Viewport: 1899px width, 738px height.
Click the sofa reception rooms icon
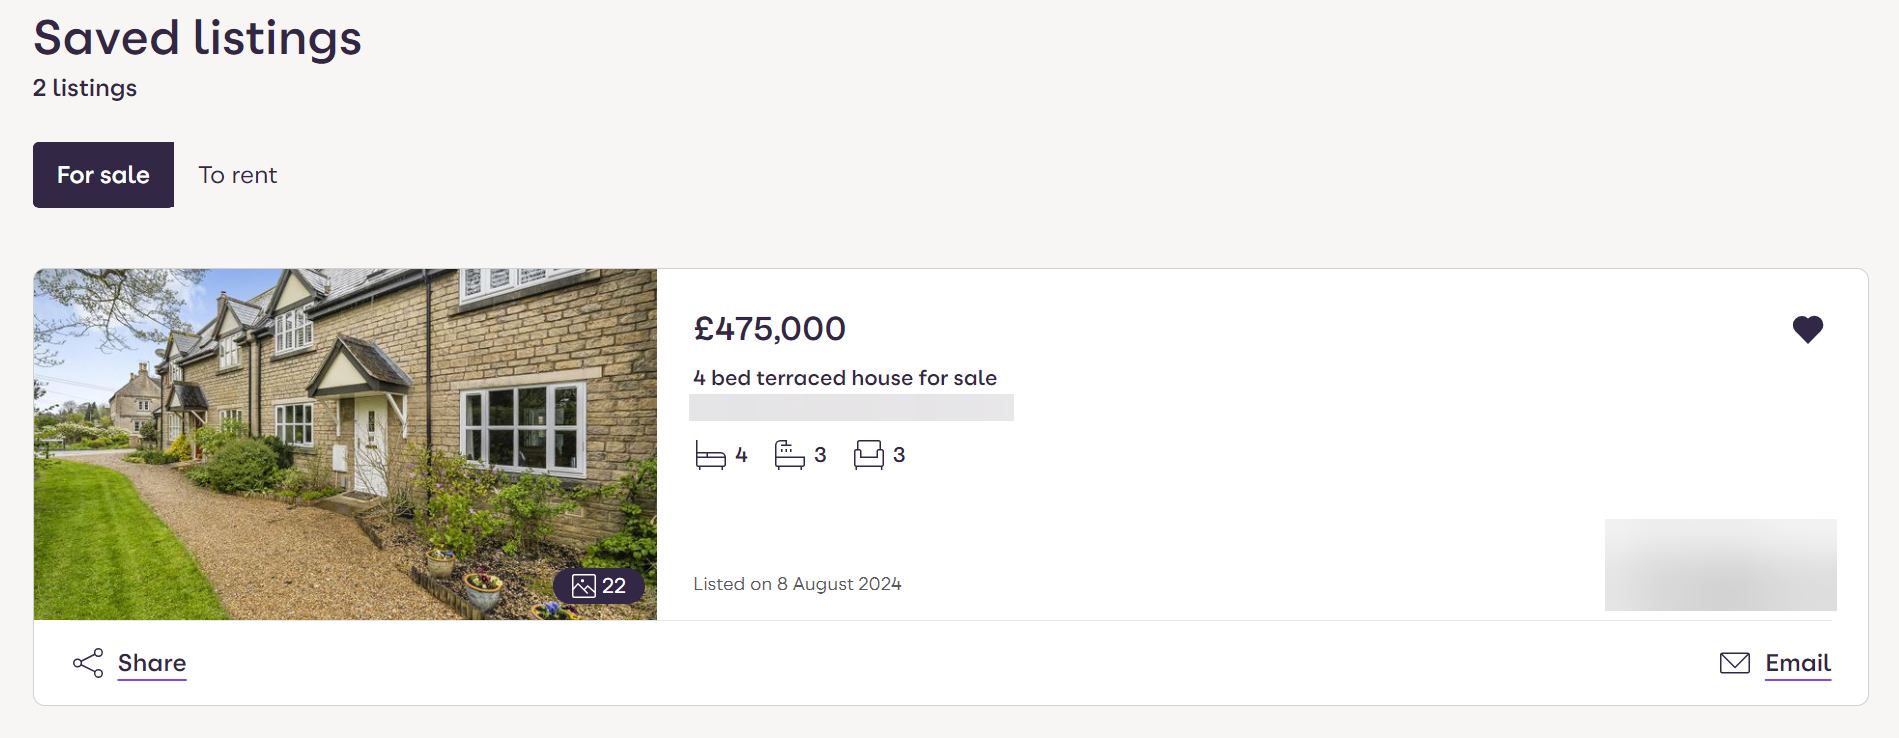(868, 455)
